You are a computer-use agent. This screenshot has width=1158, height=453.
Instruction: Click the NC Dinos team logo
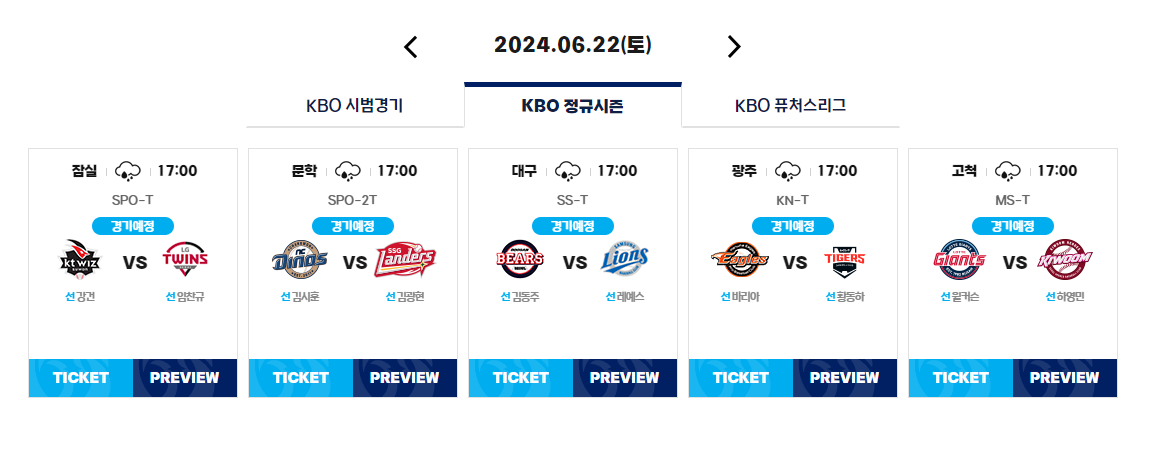pos(299,259)
